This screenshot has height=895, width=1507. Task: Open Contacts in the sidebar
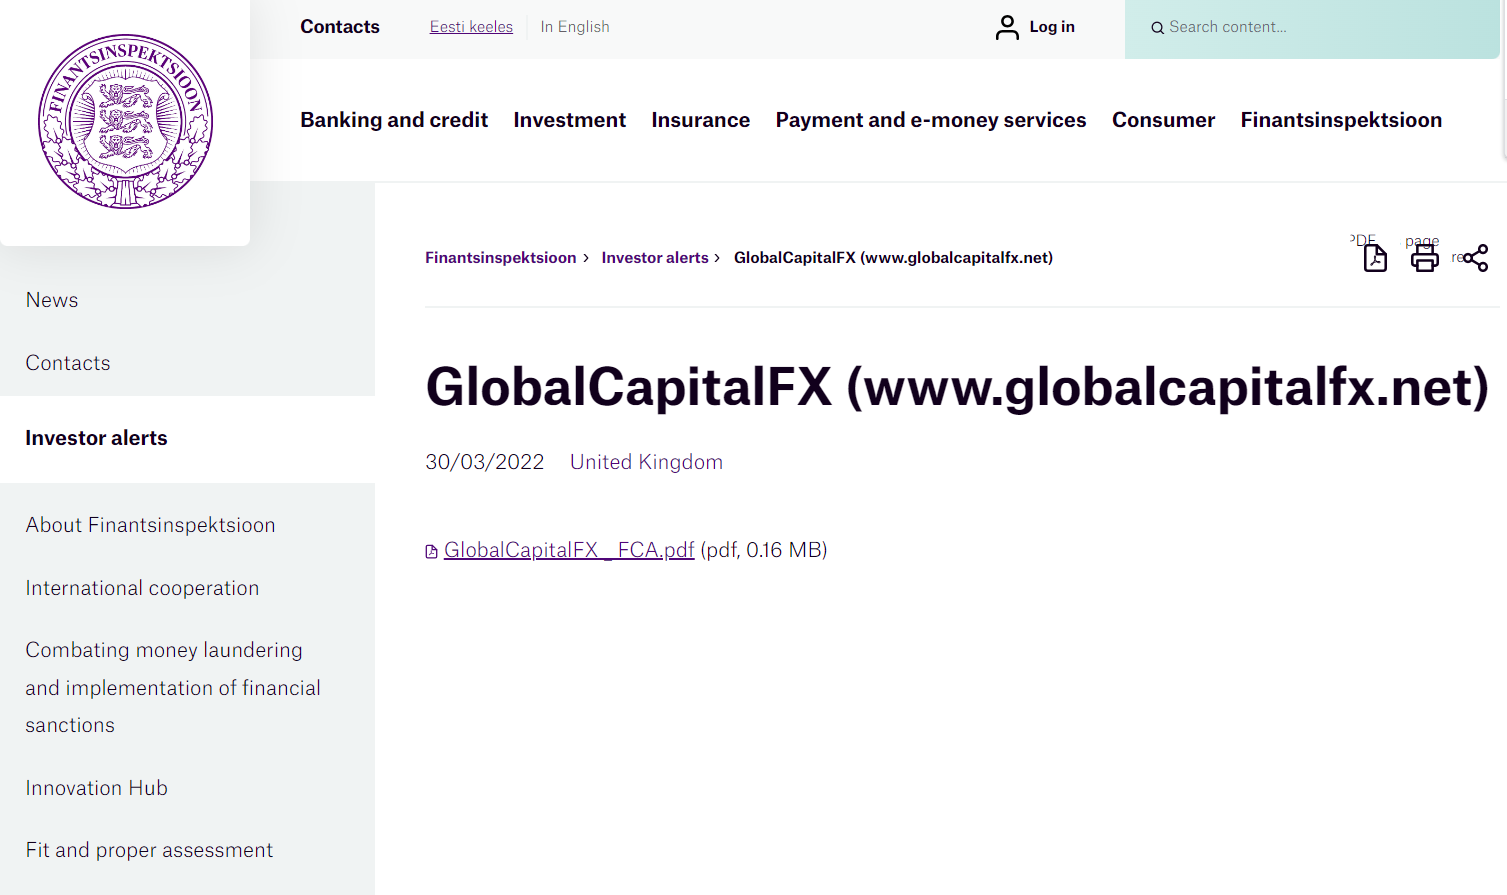point(68,363)
